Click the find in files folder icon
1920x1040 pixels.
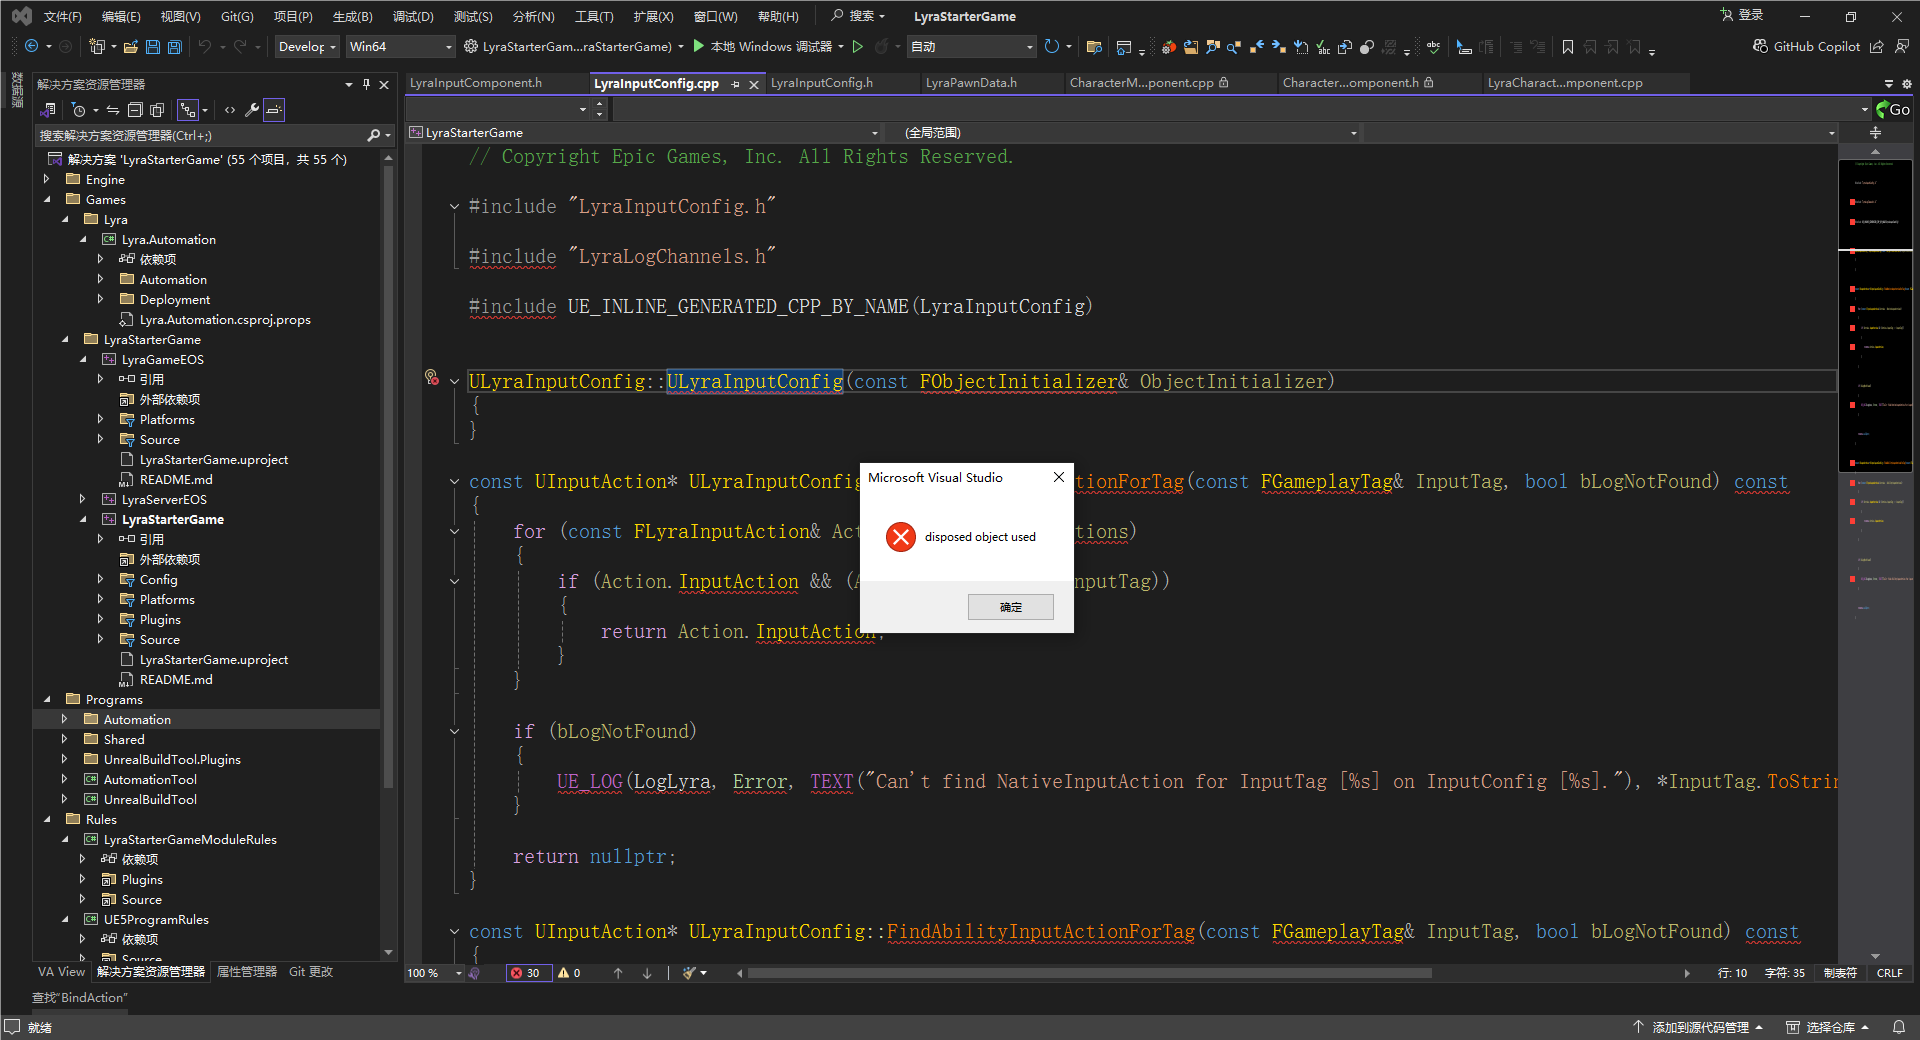[x=1094, y=47]
